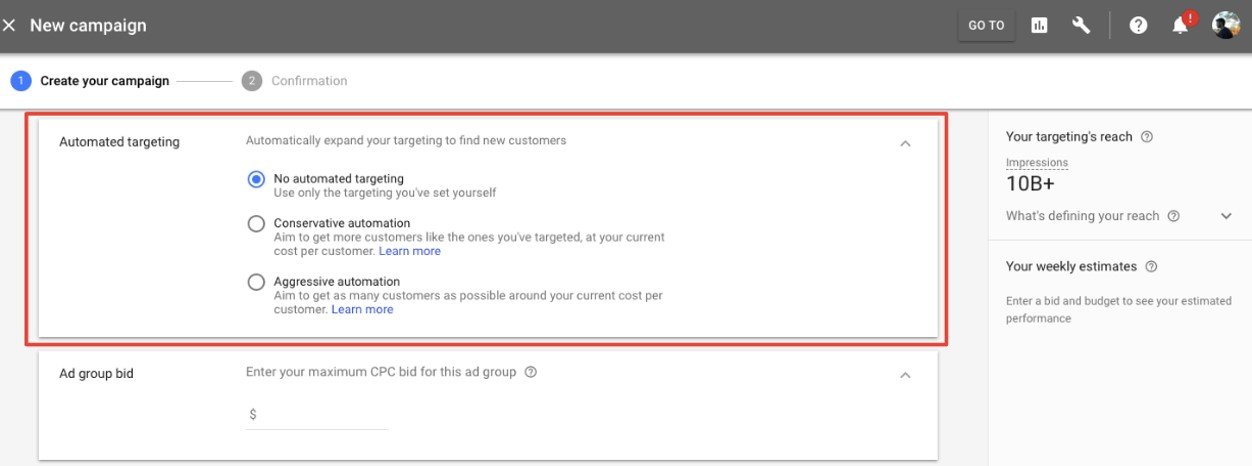Open Learn more link under Conservative automation
This screenshot has width=1252, height=466.
coord(410,251)
